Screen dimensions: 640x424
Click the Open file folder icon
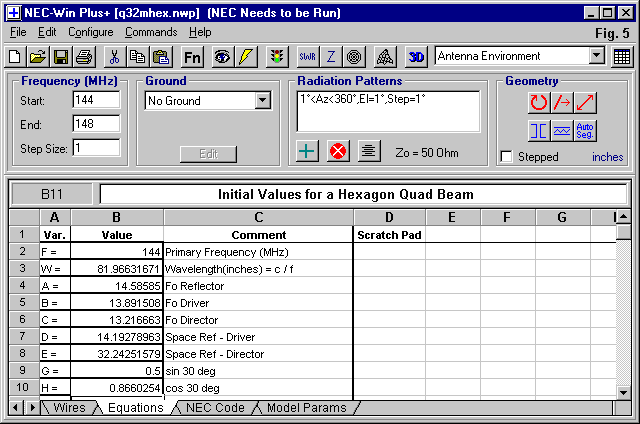(37, 57)
